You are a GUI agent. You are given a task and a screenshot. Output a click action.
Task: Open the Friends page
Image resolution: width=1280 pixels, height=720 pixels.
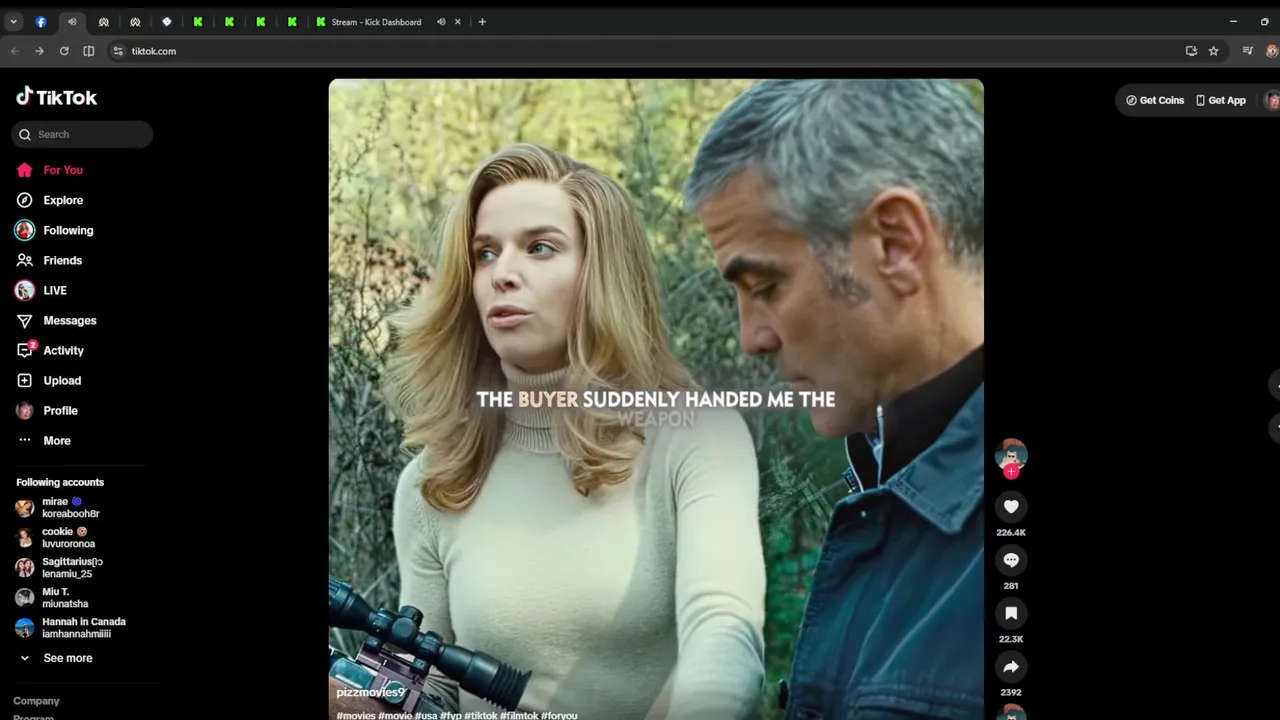point(50,260)
